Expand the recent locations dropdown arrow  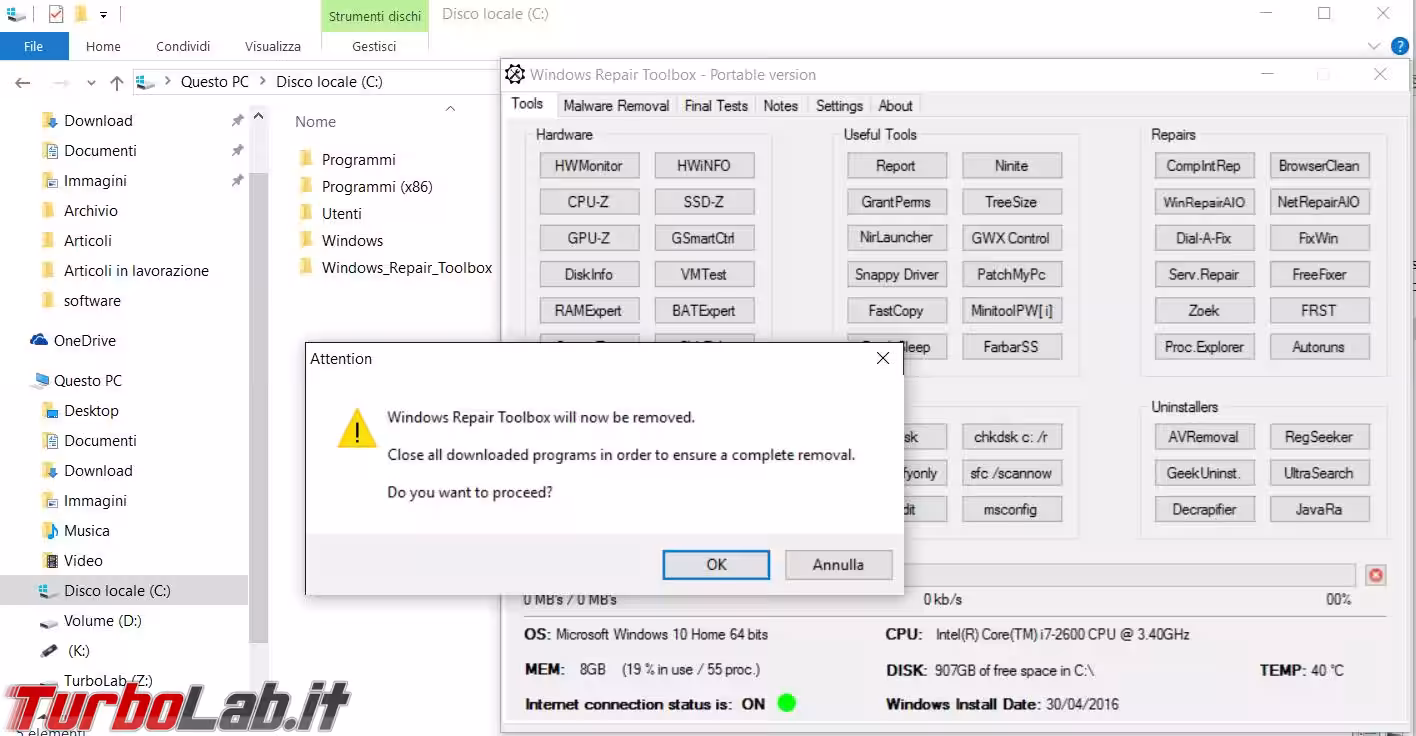click(x=91, y=83)
